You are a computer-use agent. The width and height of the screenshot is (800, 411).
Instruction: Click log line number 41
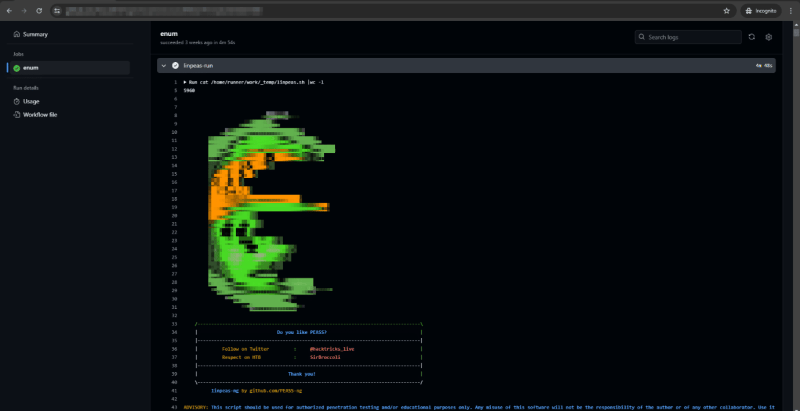tap(174, 391)
